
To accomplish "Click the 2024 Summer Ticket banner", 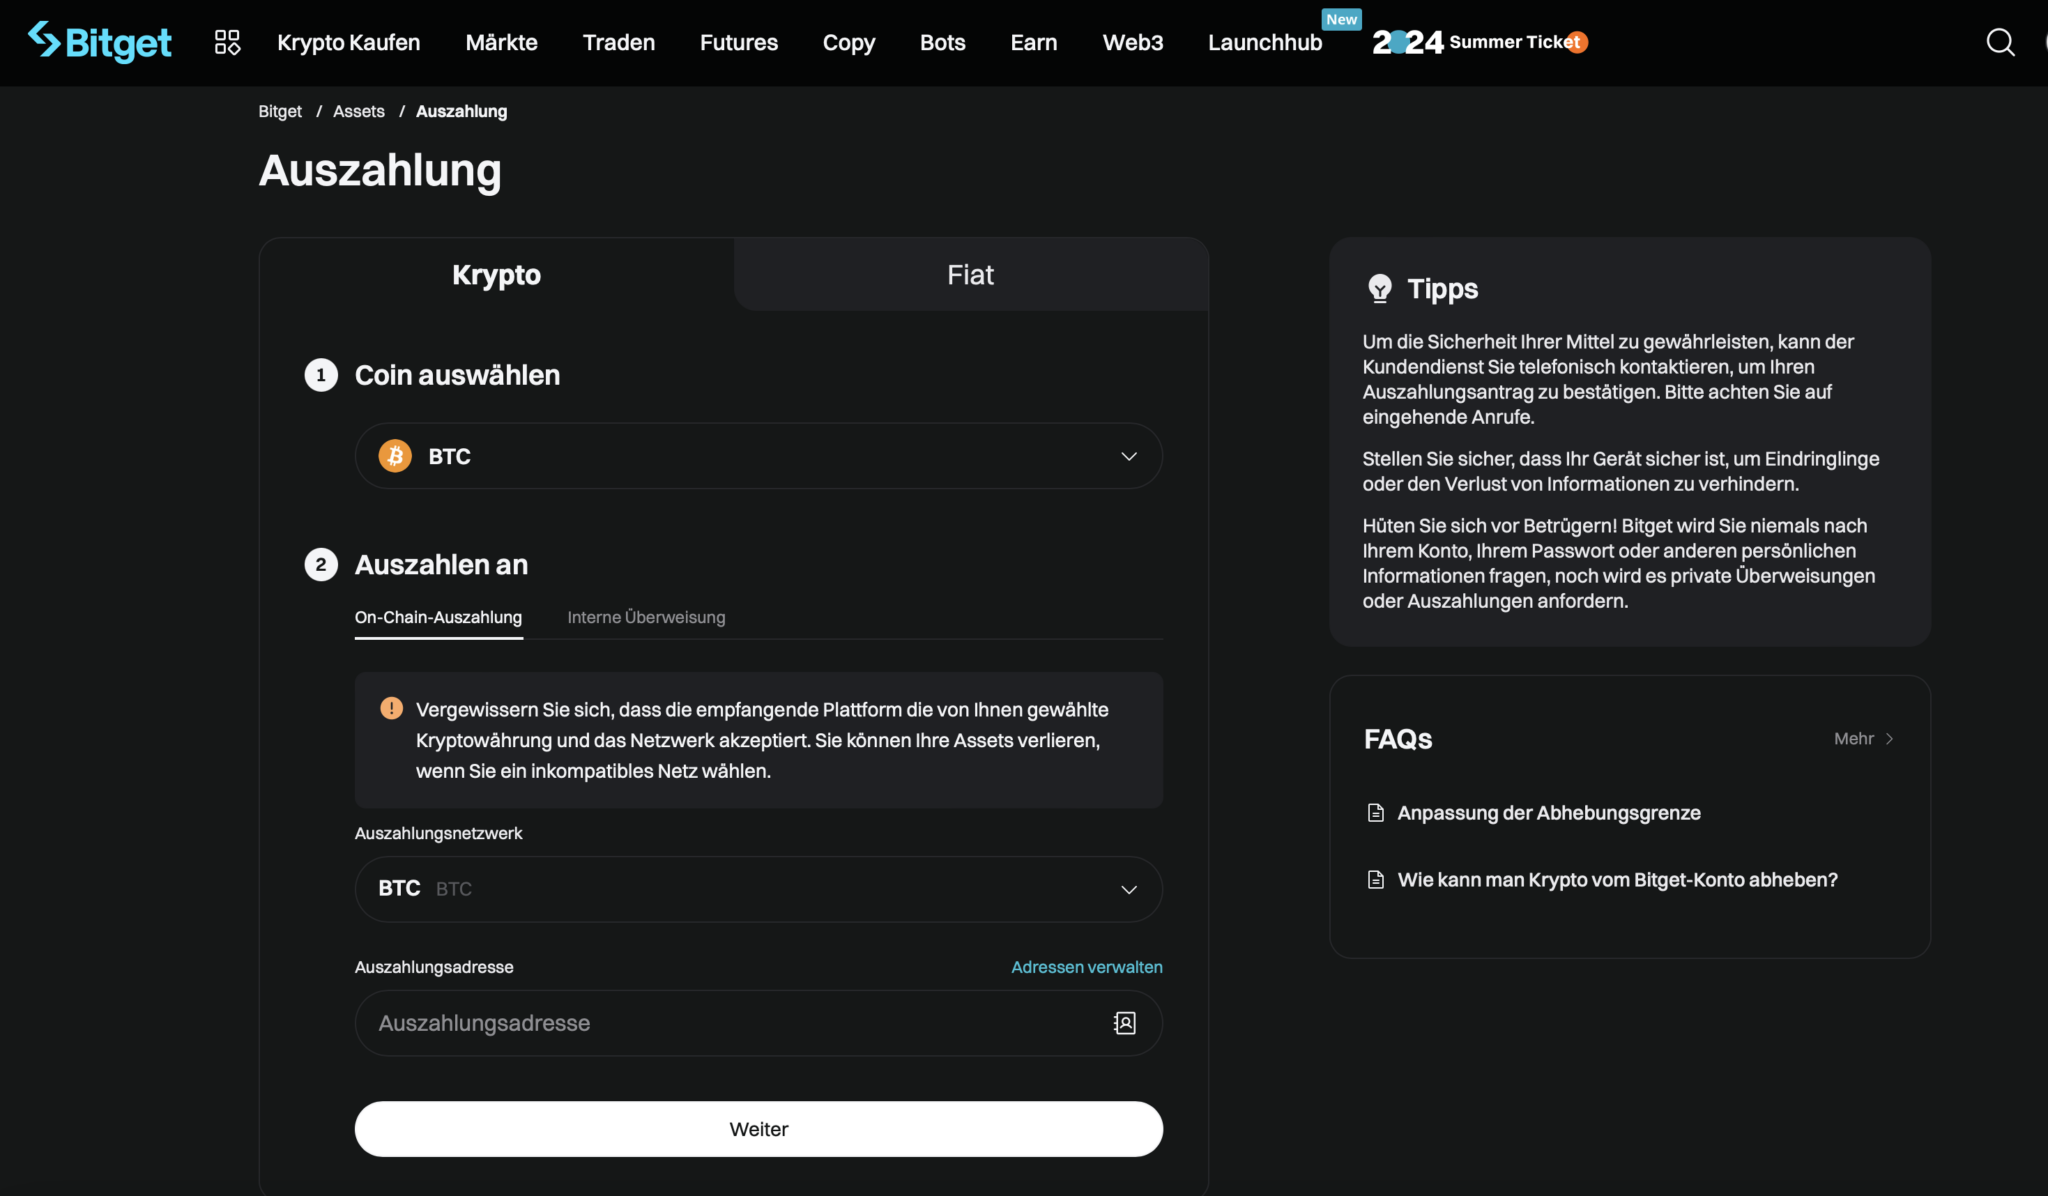I will pos(1479,42).
